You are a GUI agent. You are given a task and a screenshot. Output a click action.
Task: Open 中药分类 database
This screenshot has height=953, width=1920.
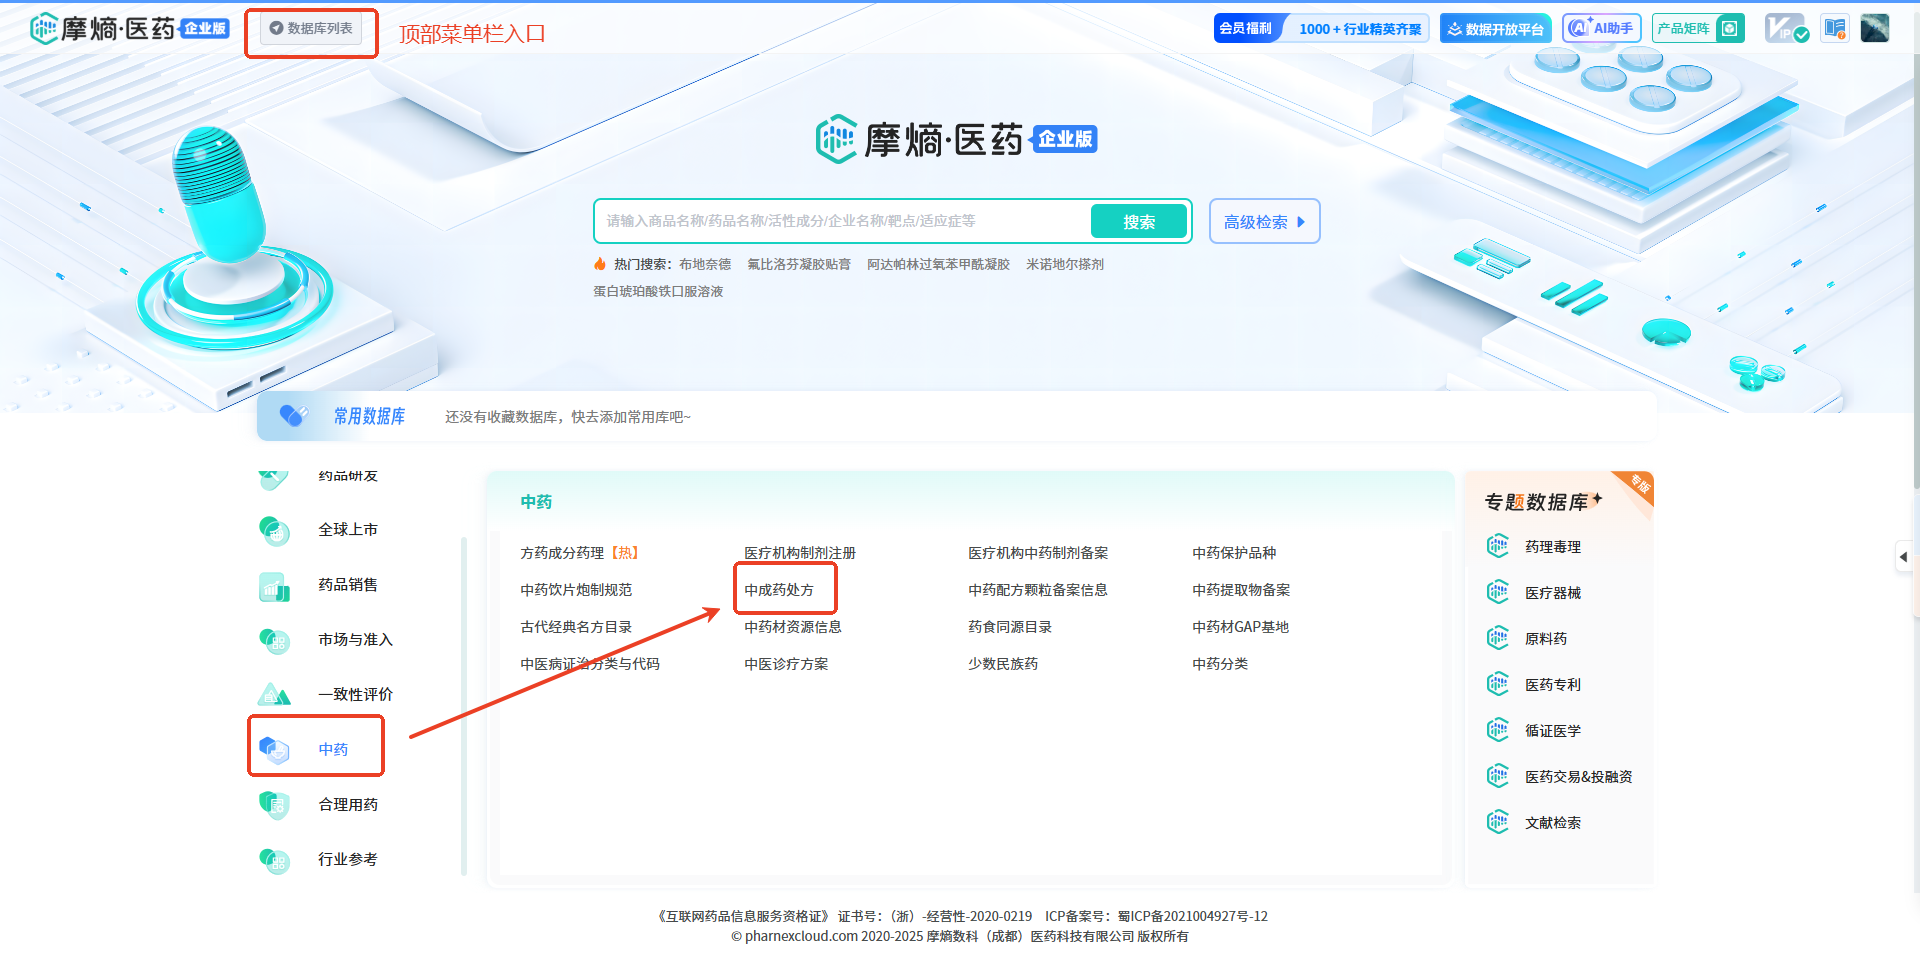coord(1220,663)
